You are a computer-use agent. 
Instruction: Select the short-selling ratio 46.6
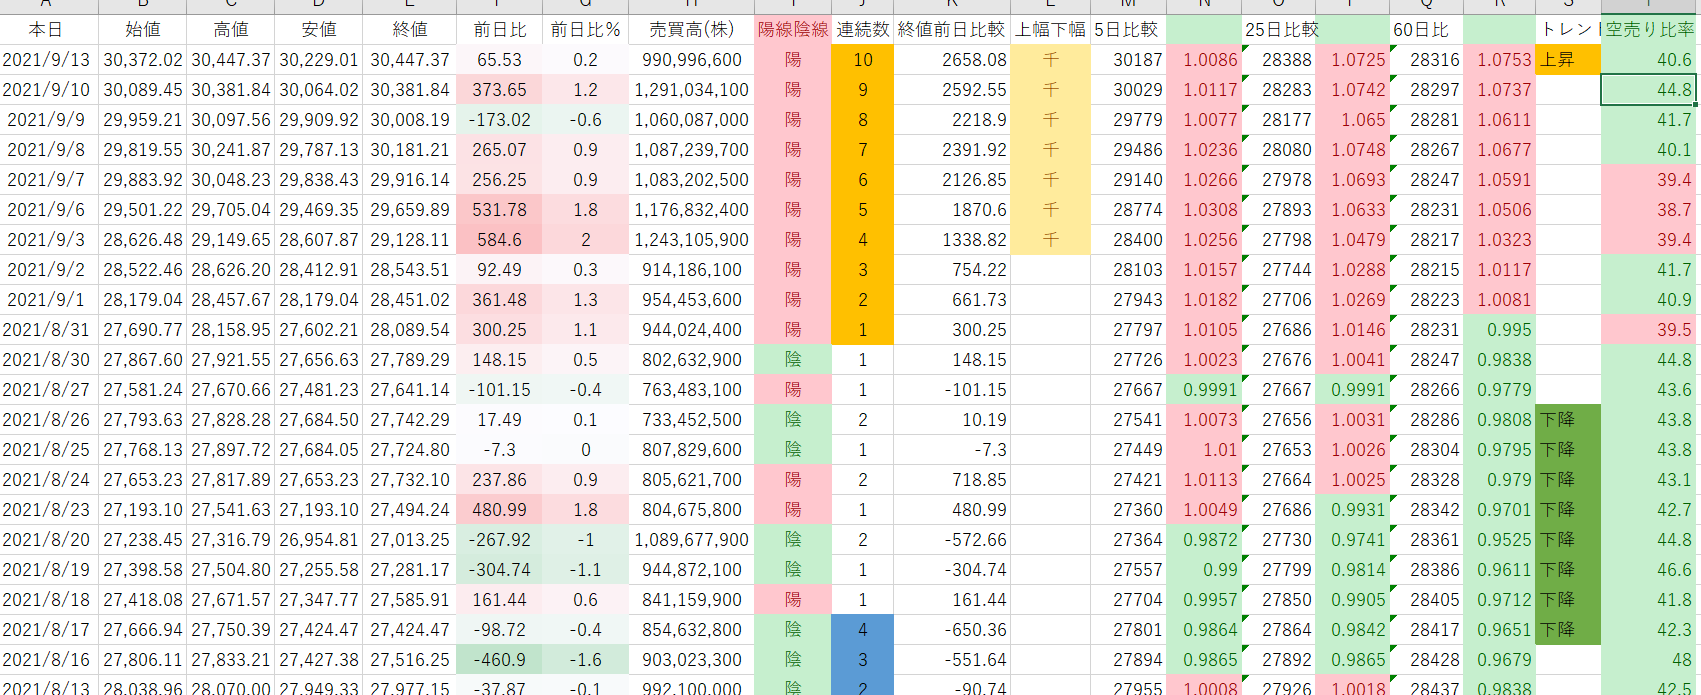1651,570
